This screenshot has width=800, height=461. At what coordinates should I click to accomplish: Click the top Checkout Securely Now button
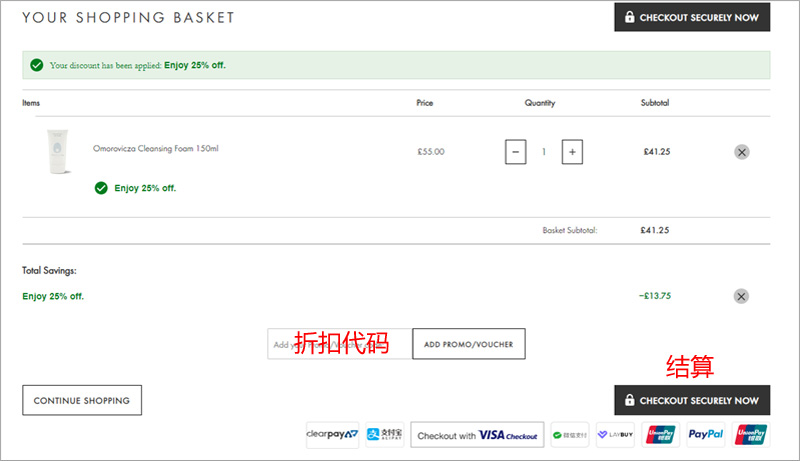point(692,17)
